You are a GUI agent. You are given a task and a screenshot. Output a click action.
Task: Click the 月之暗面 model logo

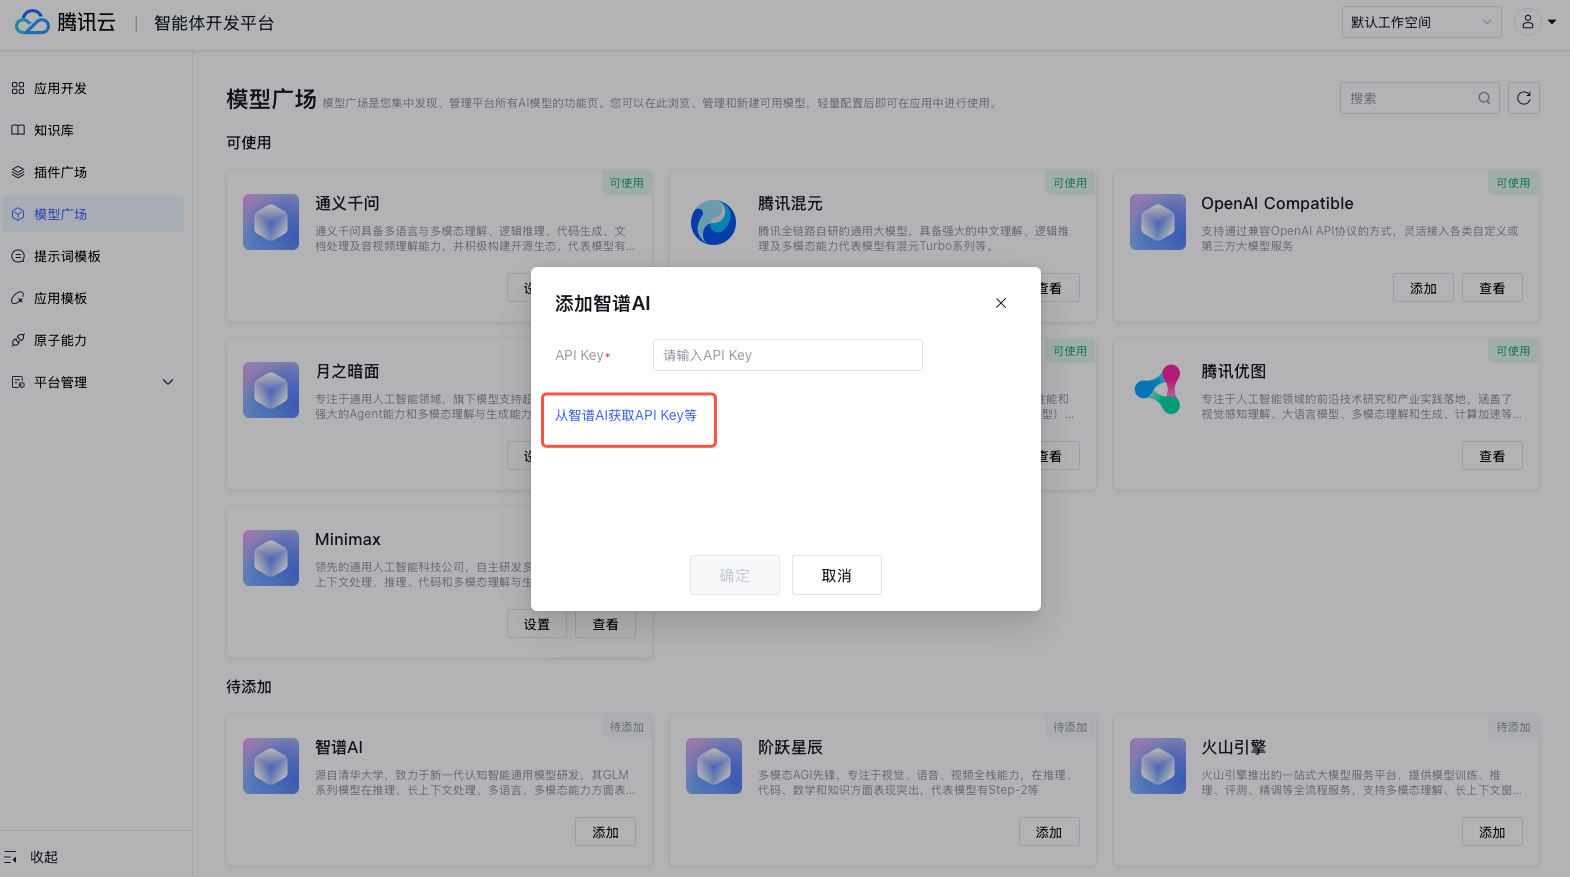pyautogui.click(x=271, y=390)
